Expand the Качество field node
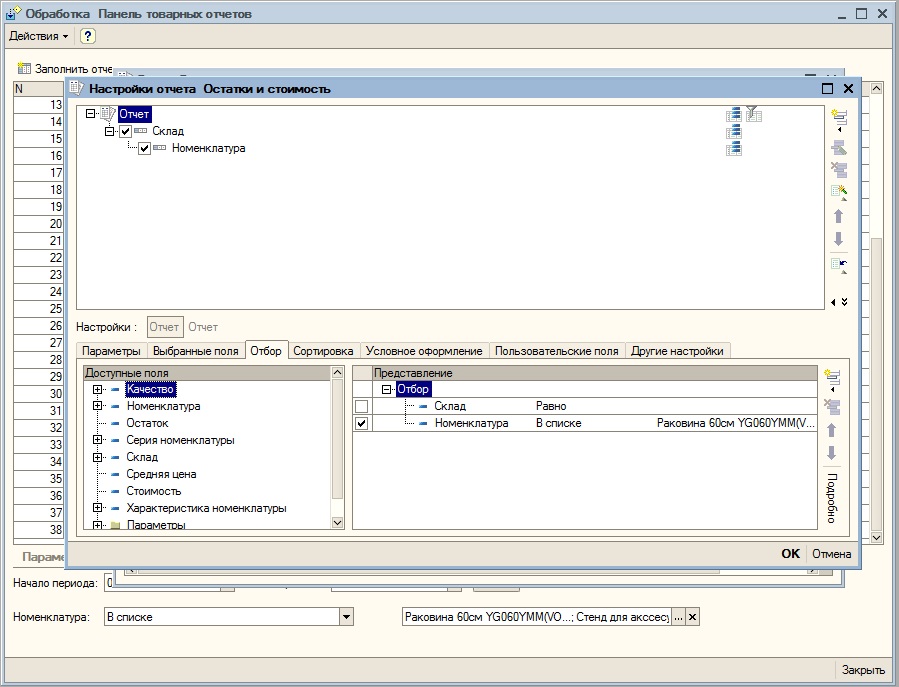This screenshot has height=687, width=899. point(98,390)
